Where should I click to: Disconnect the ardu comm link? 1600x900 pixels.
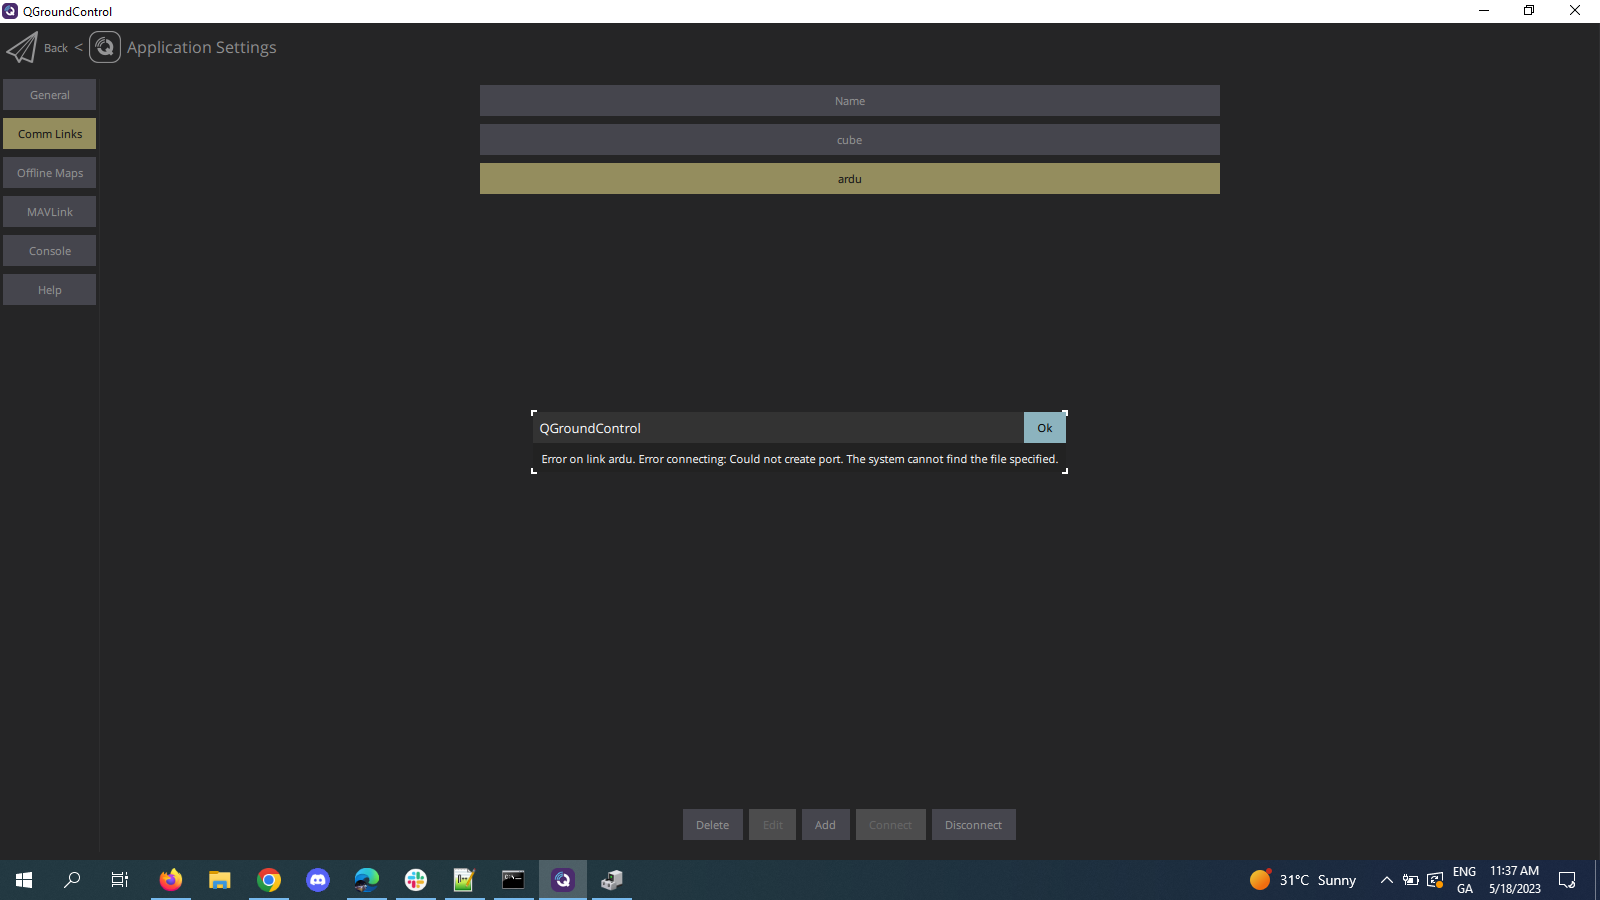pyautogui.click(x=973, y=824)
